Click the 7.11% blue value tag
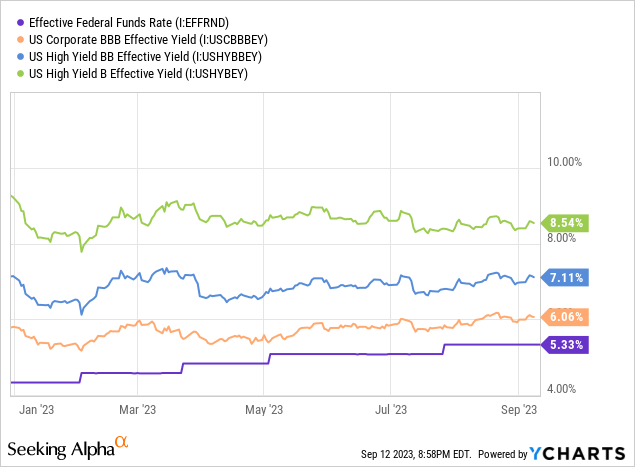This screenshot has height=467, width=635. pyautogui.click(x=568, y=277)
